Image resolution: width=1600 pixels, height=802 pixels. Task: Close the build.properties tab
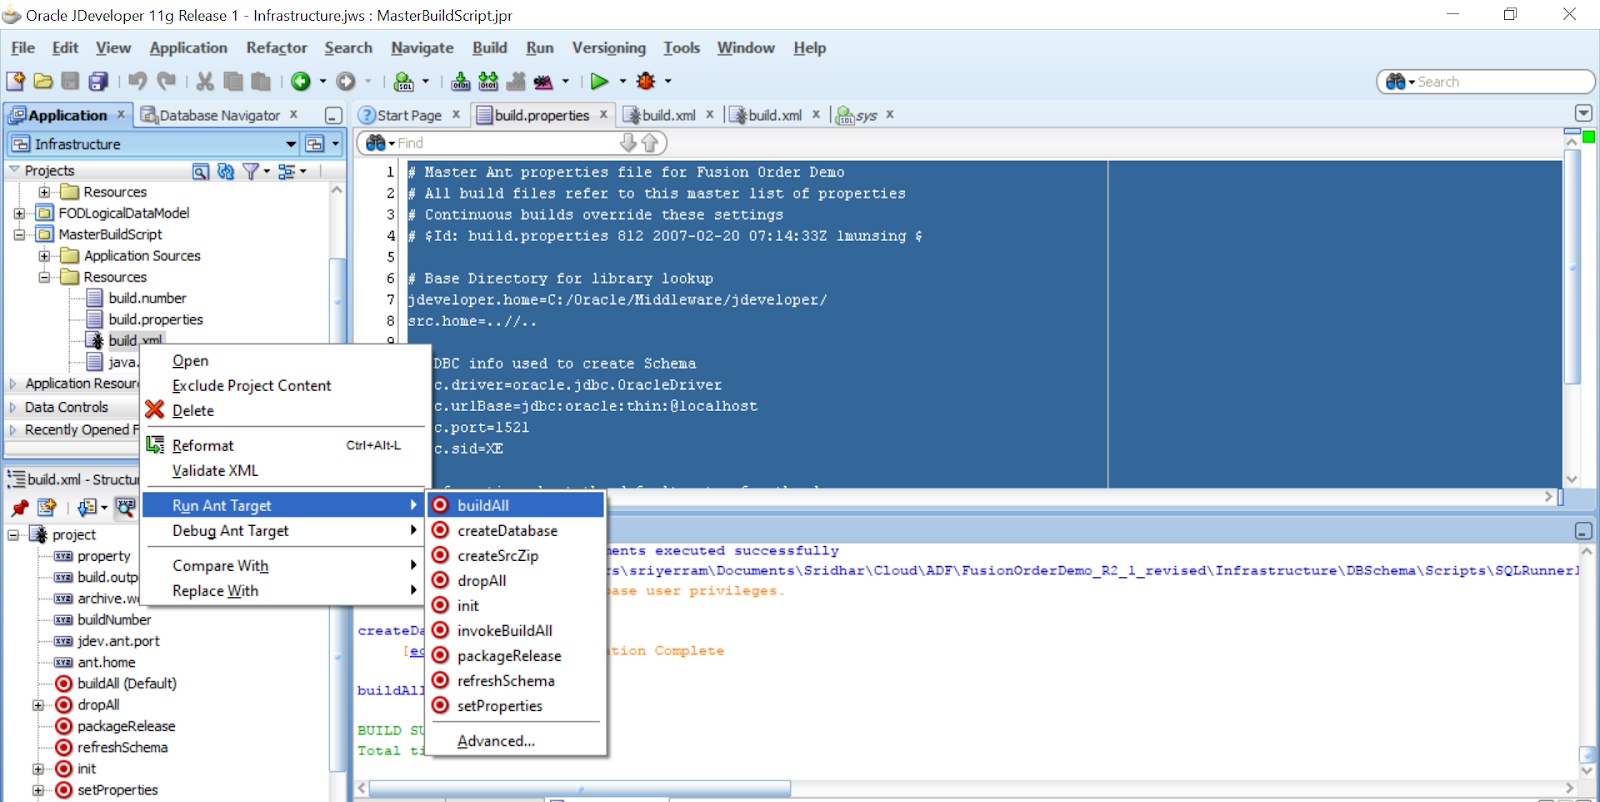click(x=603, y=115)
